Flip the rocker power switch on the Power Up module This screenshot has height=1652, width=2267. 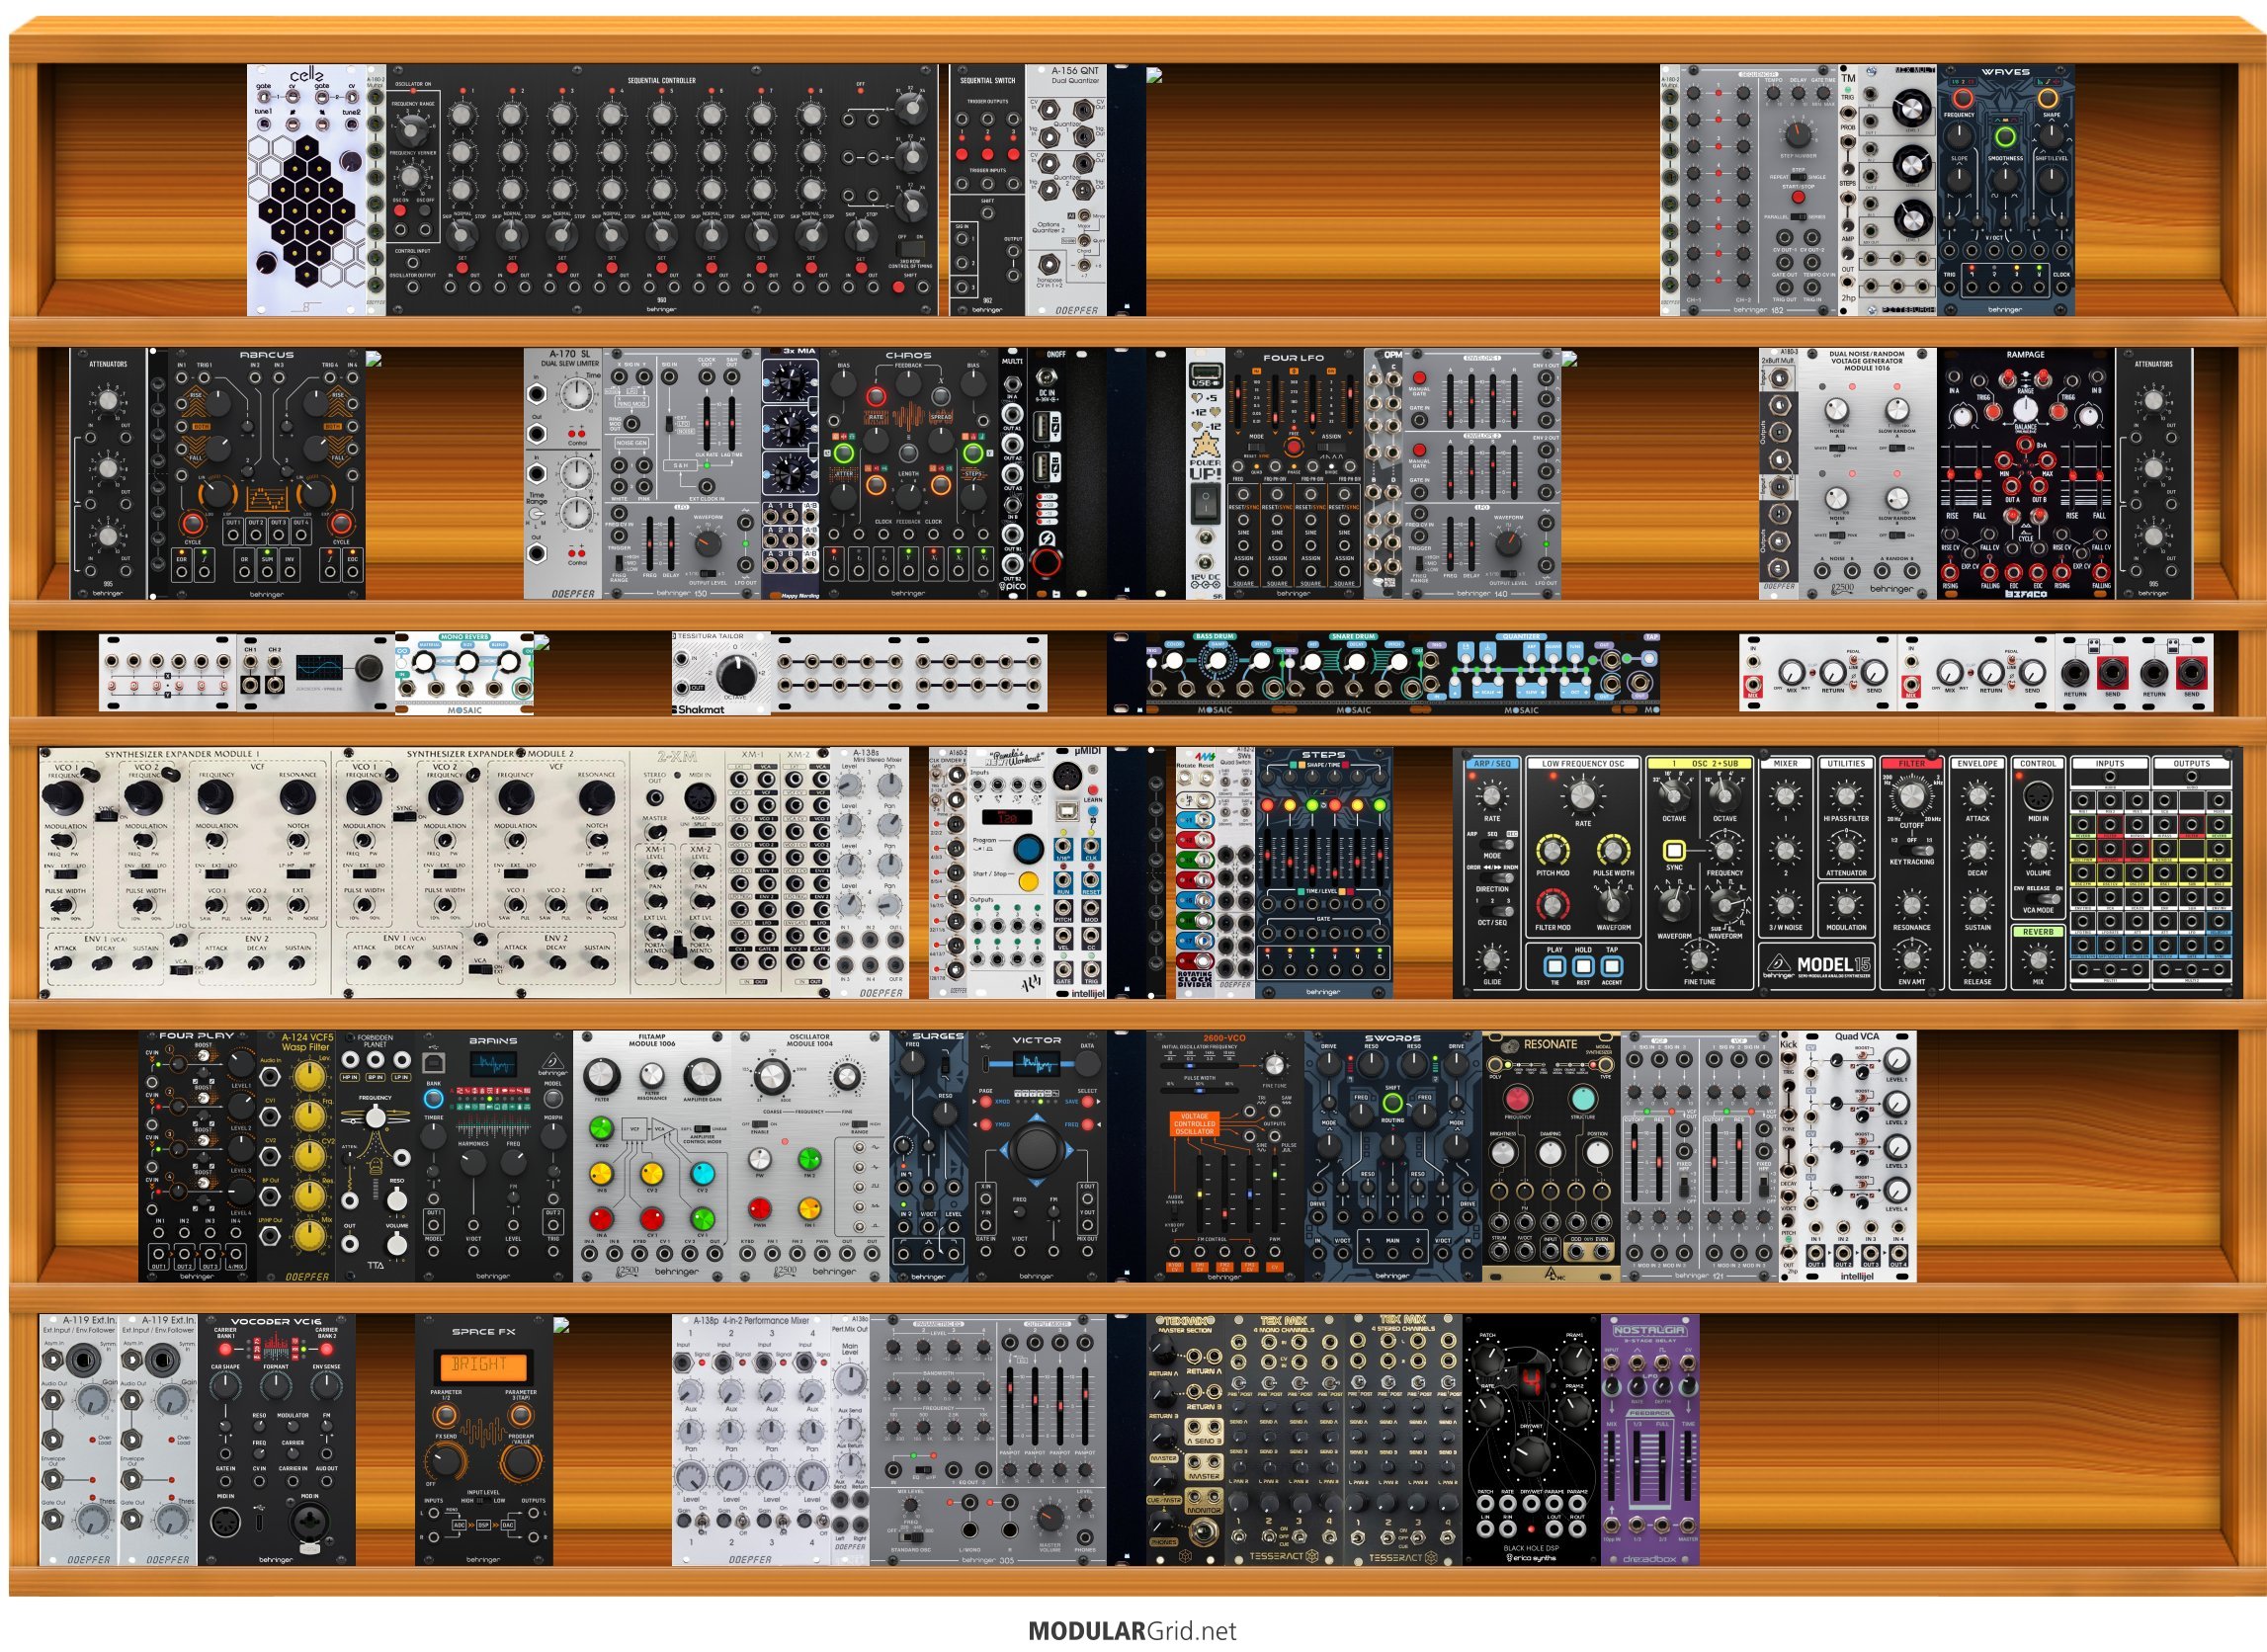pyautogui.click(x=1205, y=502)
